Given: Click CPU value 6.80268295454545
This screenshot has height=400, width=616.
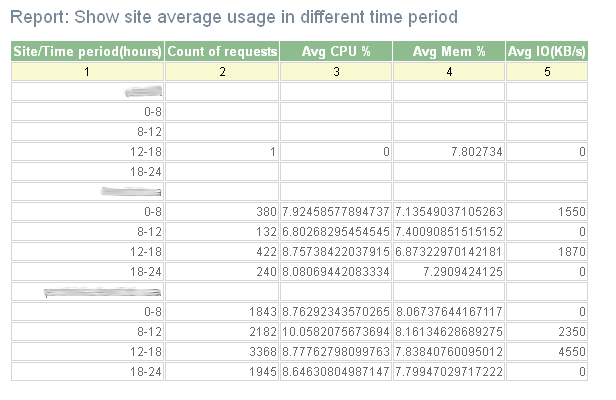Looking at the screenshot, I should (336, 232).
